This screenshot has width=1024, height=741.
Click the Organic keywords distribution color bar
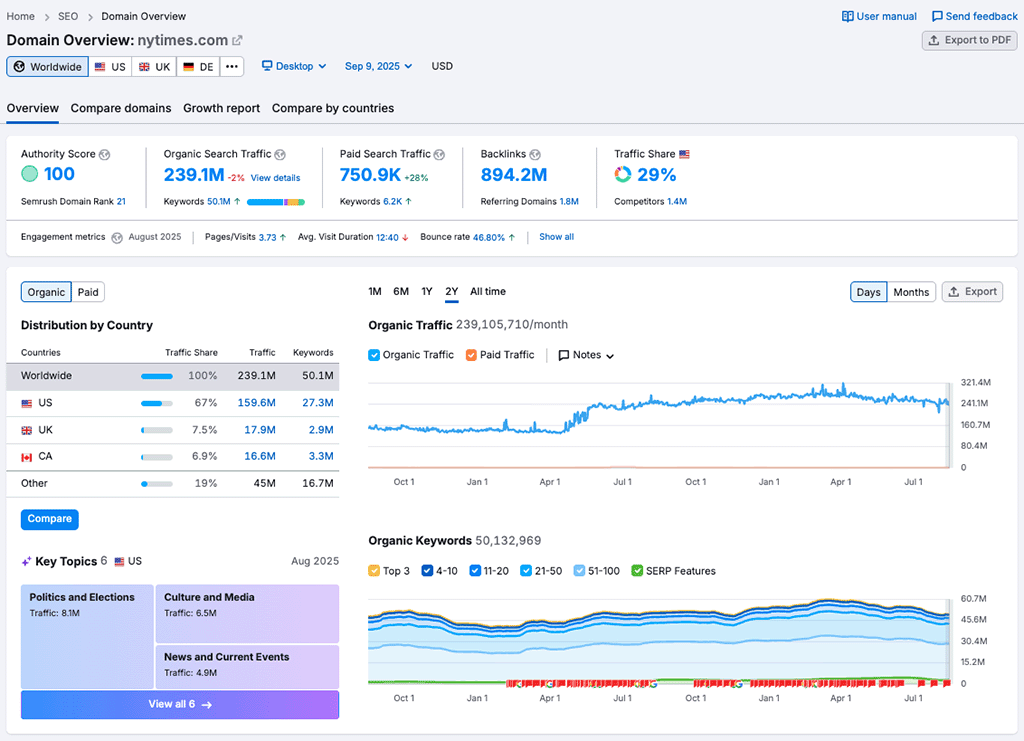coord(276,202)
